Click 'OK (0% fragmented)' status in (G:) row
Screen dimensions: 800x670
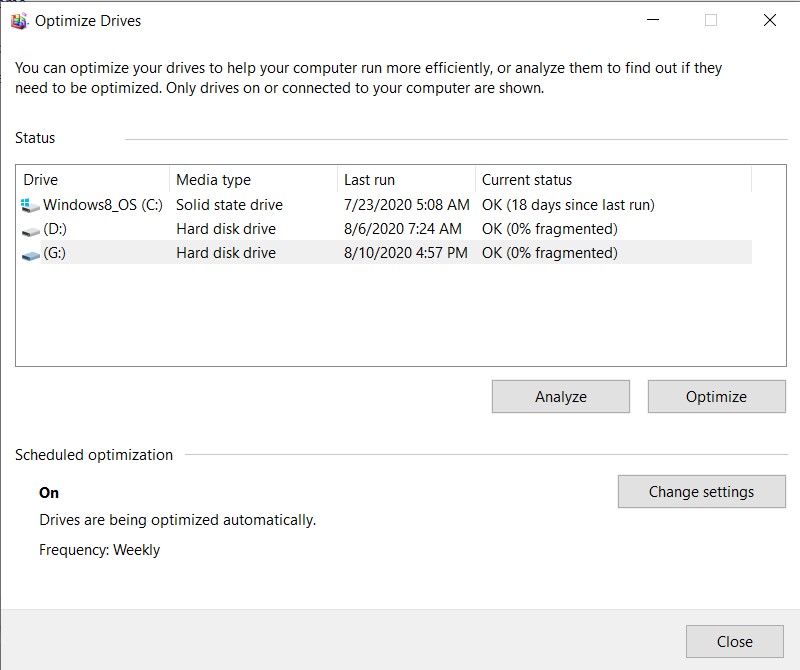click(550, 253)
